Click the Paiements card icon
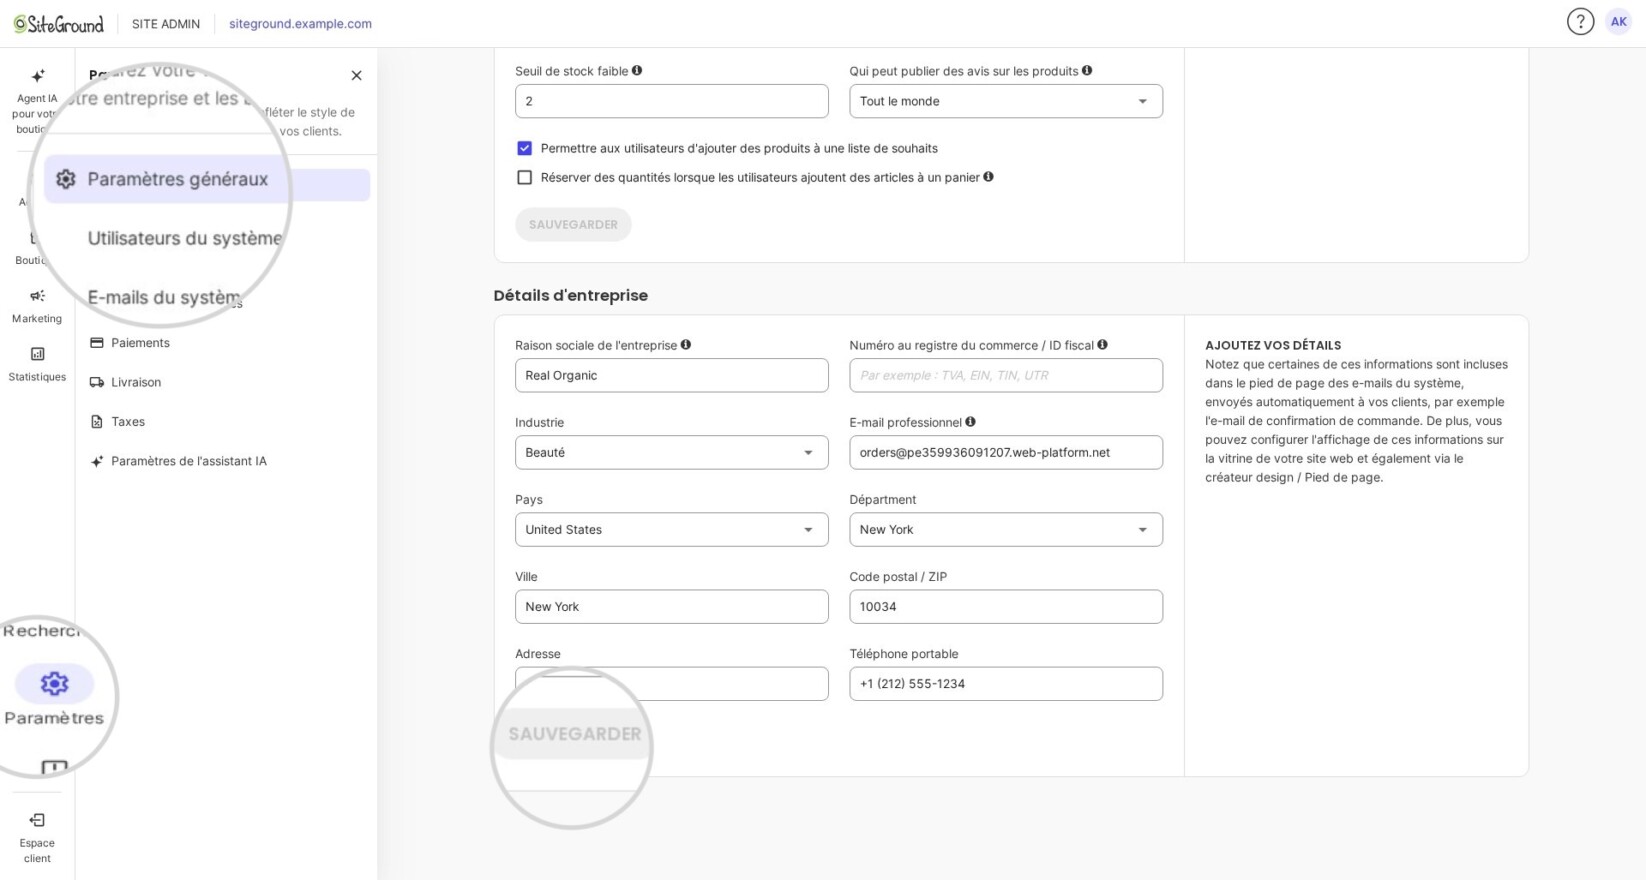1646x880 pixels. [97, 343]
